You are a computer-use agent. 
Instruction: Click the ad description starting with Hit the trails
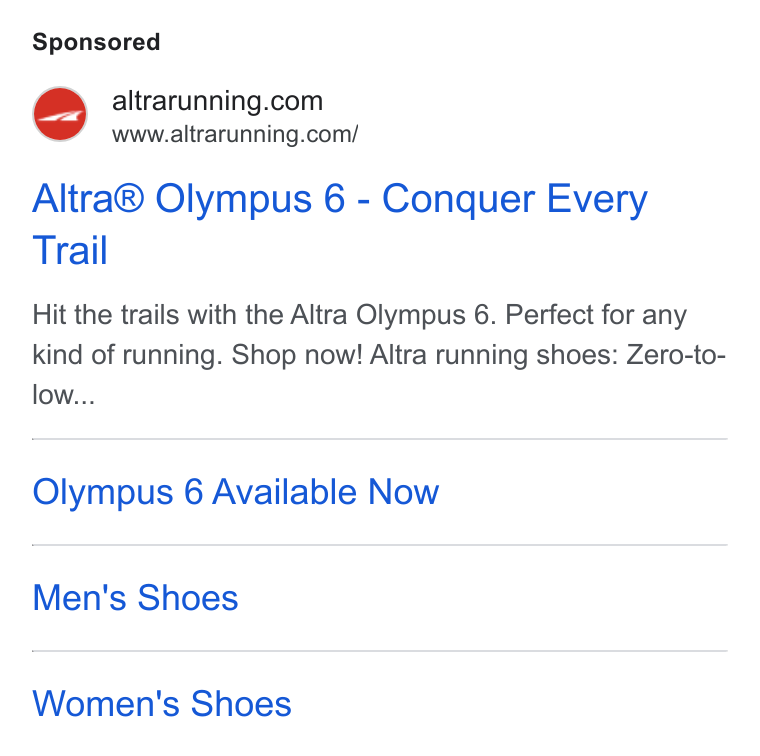point(379,354)
